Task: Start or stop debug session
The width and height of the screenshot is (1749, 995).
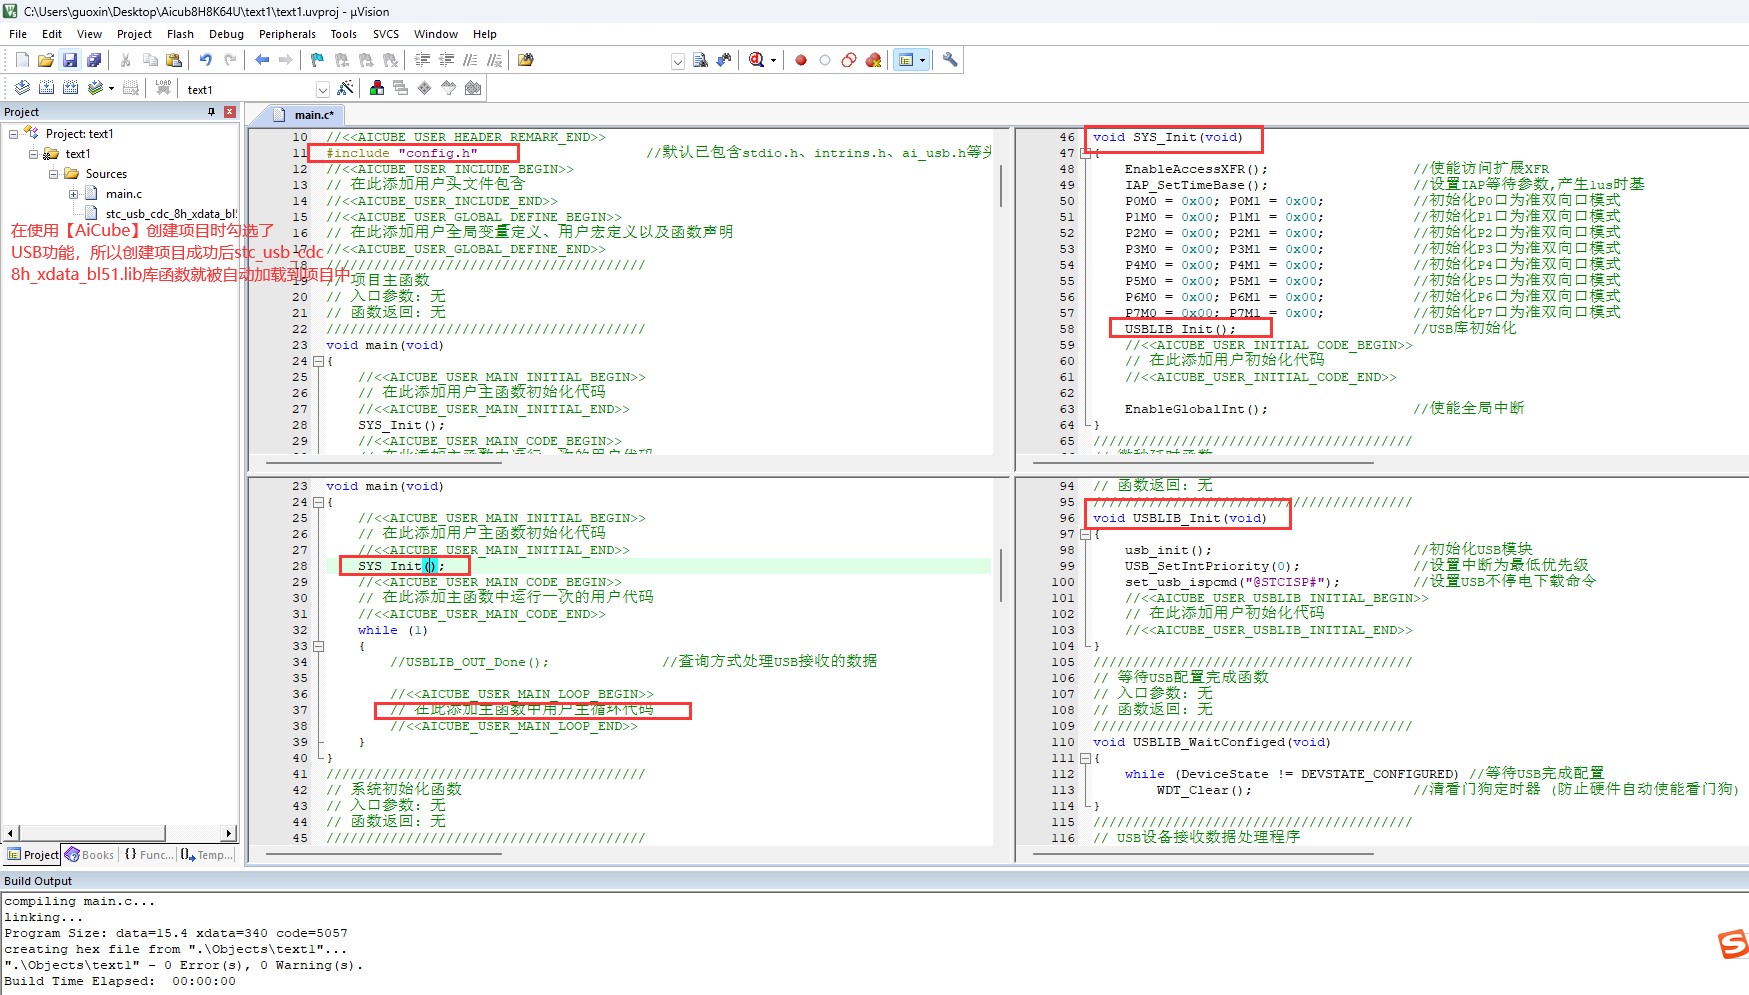Action: pos(756,60)
